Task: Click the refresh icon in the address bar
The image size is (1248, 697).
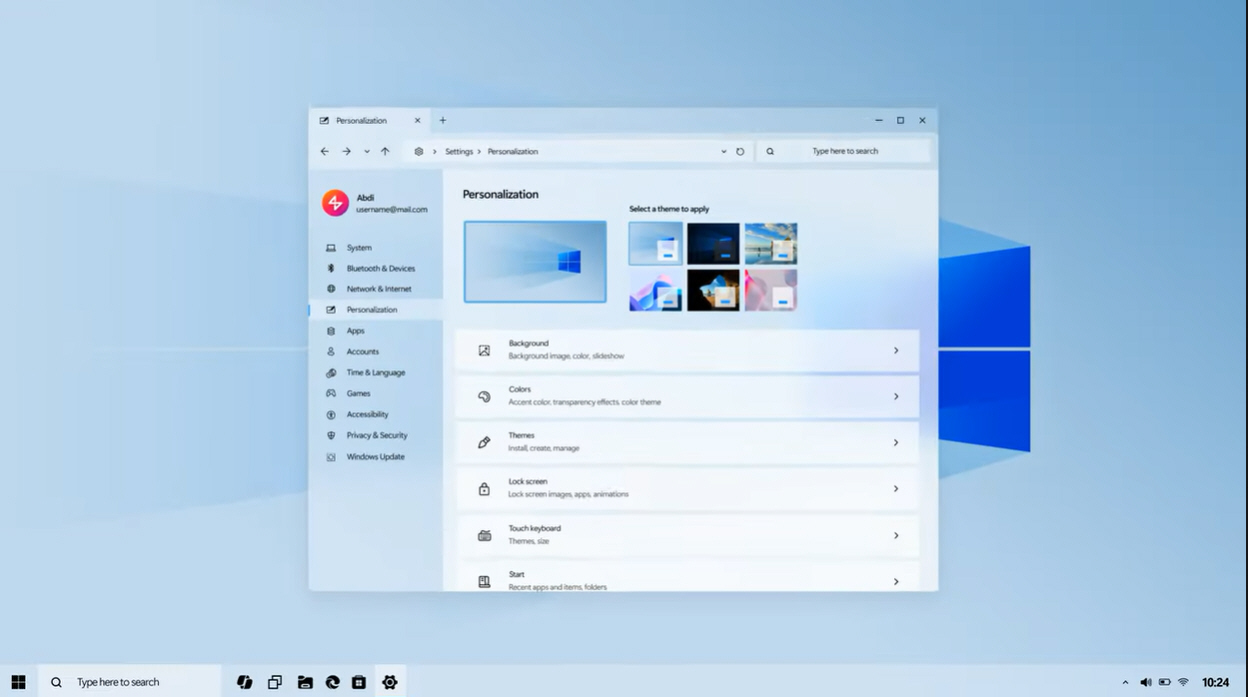Action: point(740,151)
